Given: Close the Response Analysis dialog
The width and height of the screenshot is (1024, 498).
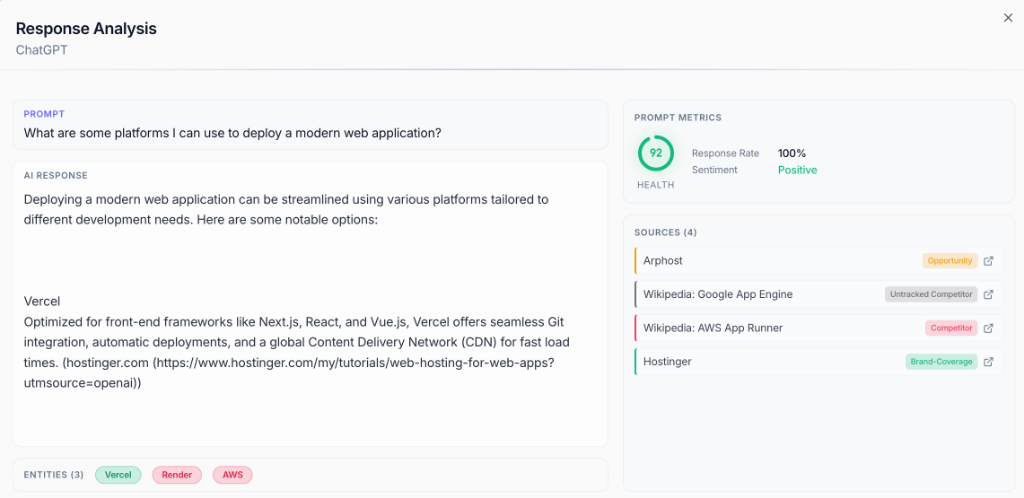Looking at the screenshot, I should point(1007,18).
